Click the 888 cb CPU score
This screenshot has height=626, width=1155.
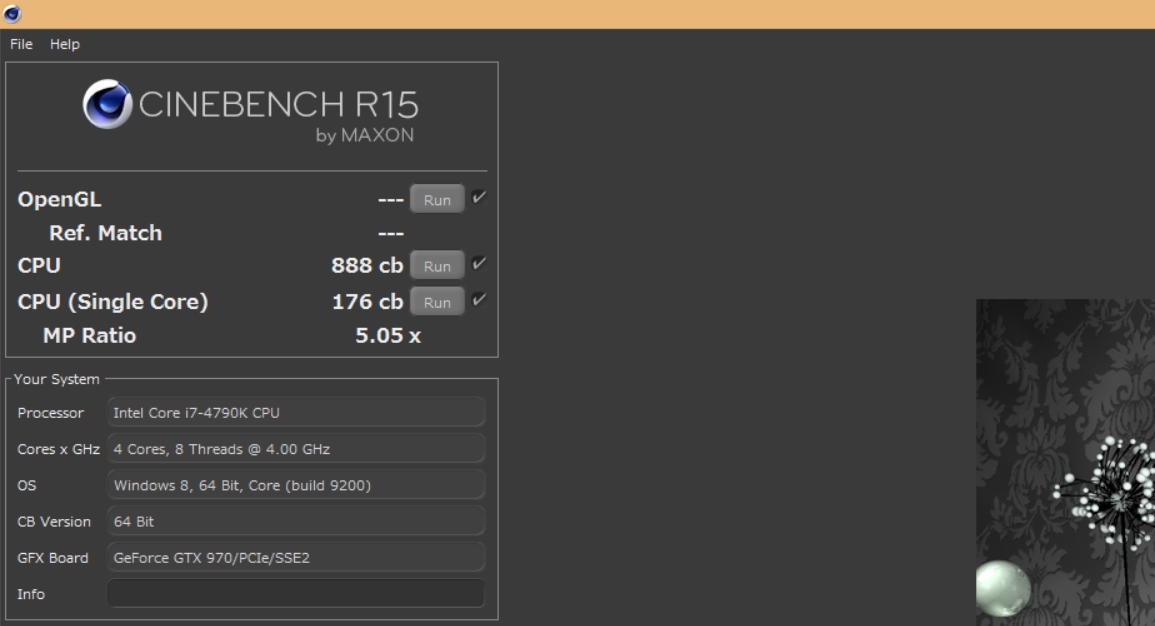tap(367, 265)
